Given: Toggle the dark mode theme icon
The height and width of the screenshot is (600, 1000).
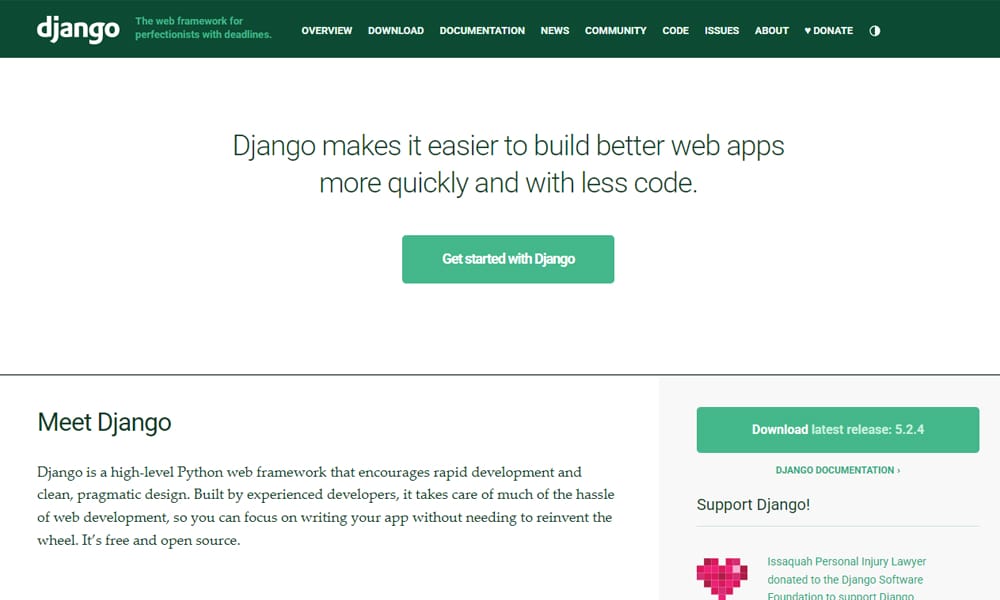Looking at the screenshot, I should [x=875, y=30].
